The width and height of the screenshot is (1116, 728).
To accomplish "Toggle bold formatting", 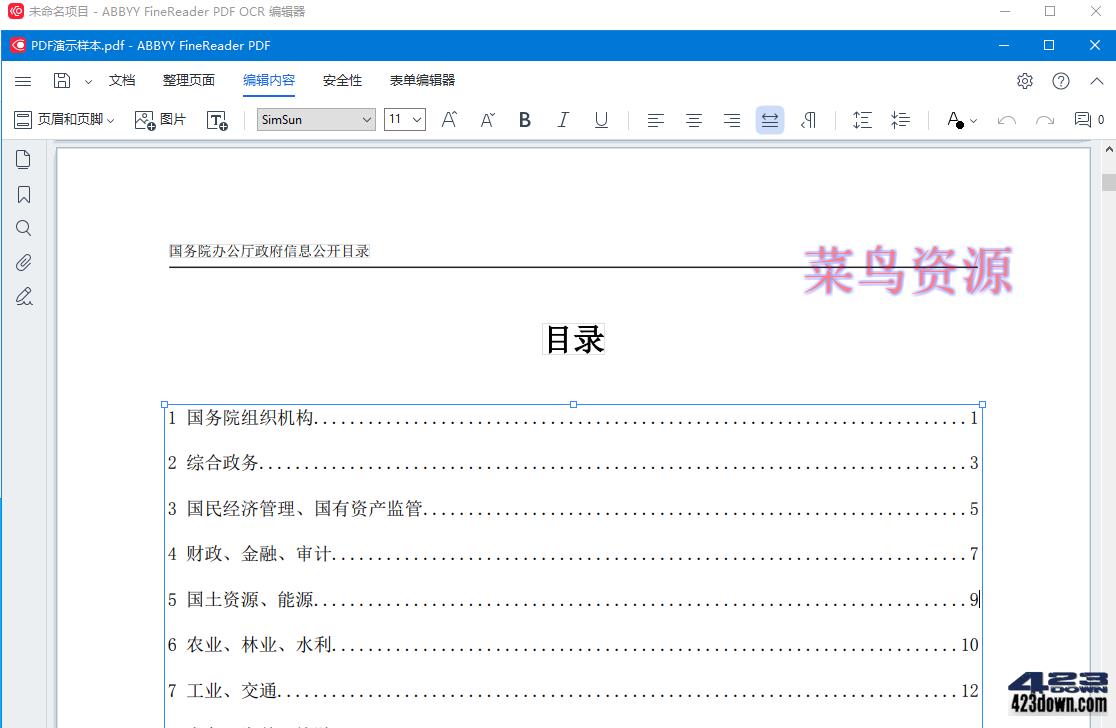I will 524,119.
